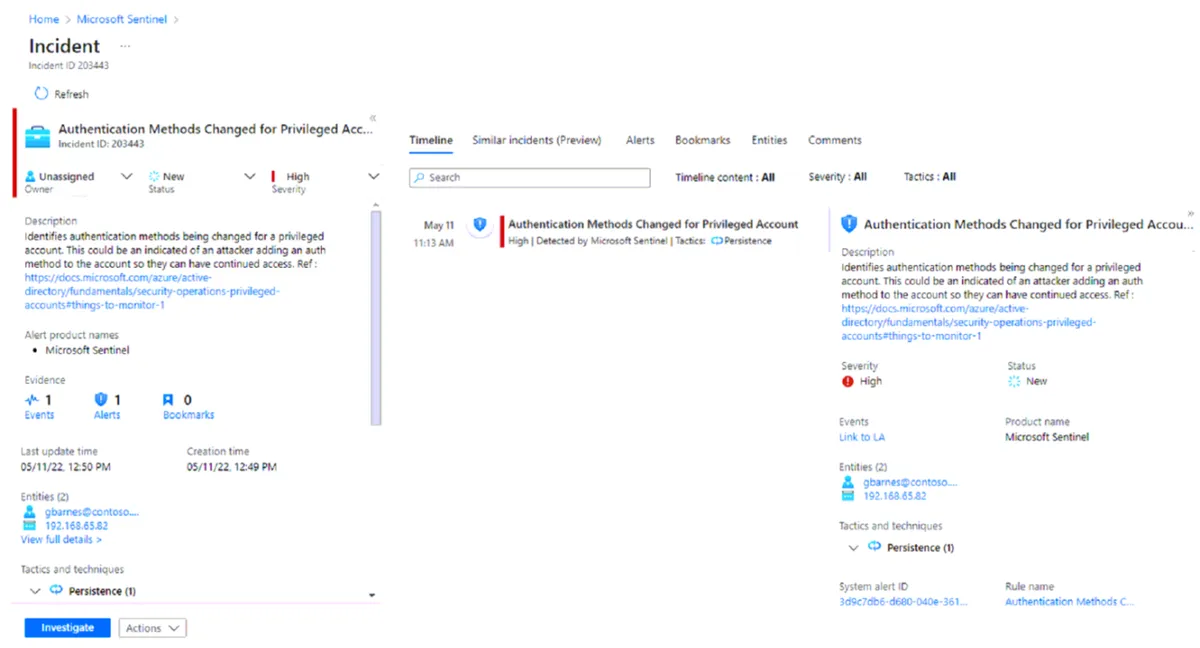
Task: Open the Alerts tab
Action: (x=640, y=140)
